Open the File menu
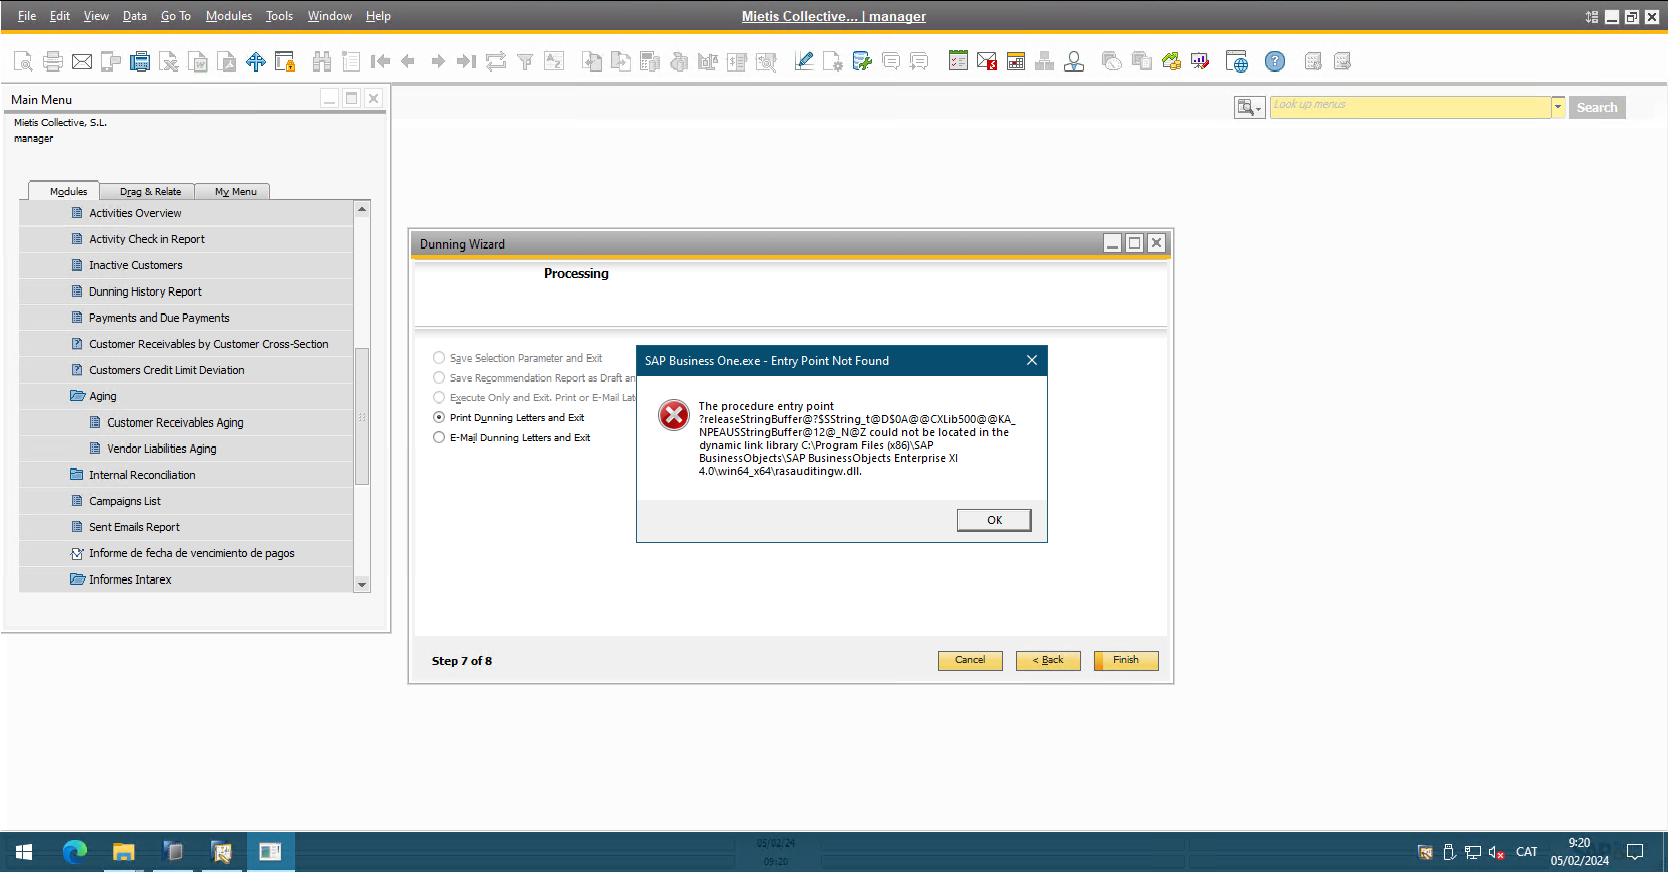1668x872 pixels. [27, 16]
